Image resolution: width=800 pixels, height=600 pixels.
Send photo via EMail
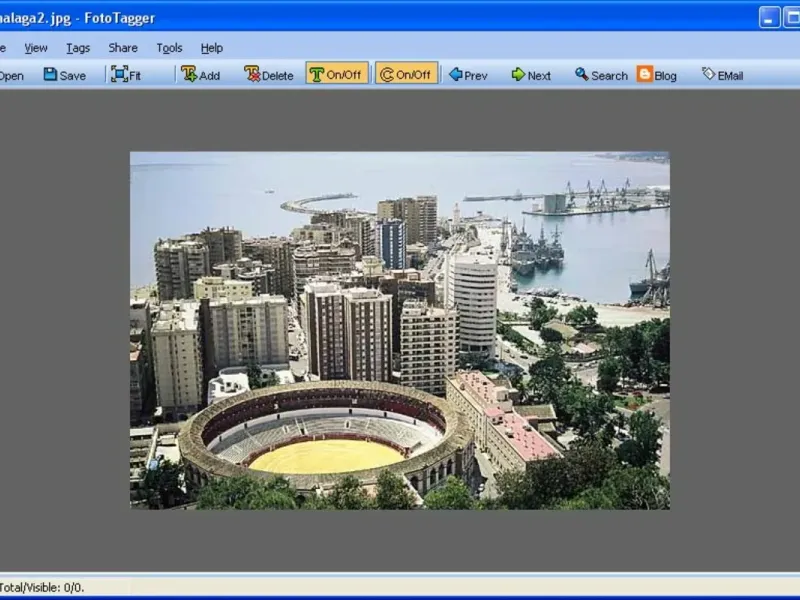click(x=722, y=75)
